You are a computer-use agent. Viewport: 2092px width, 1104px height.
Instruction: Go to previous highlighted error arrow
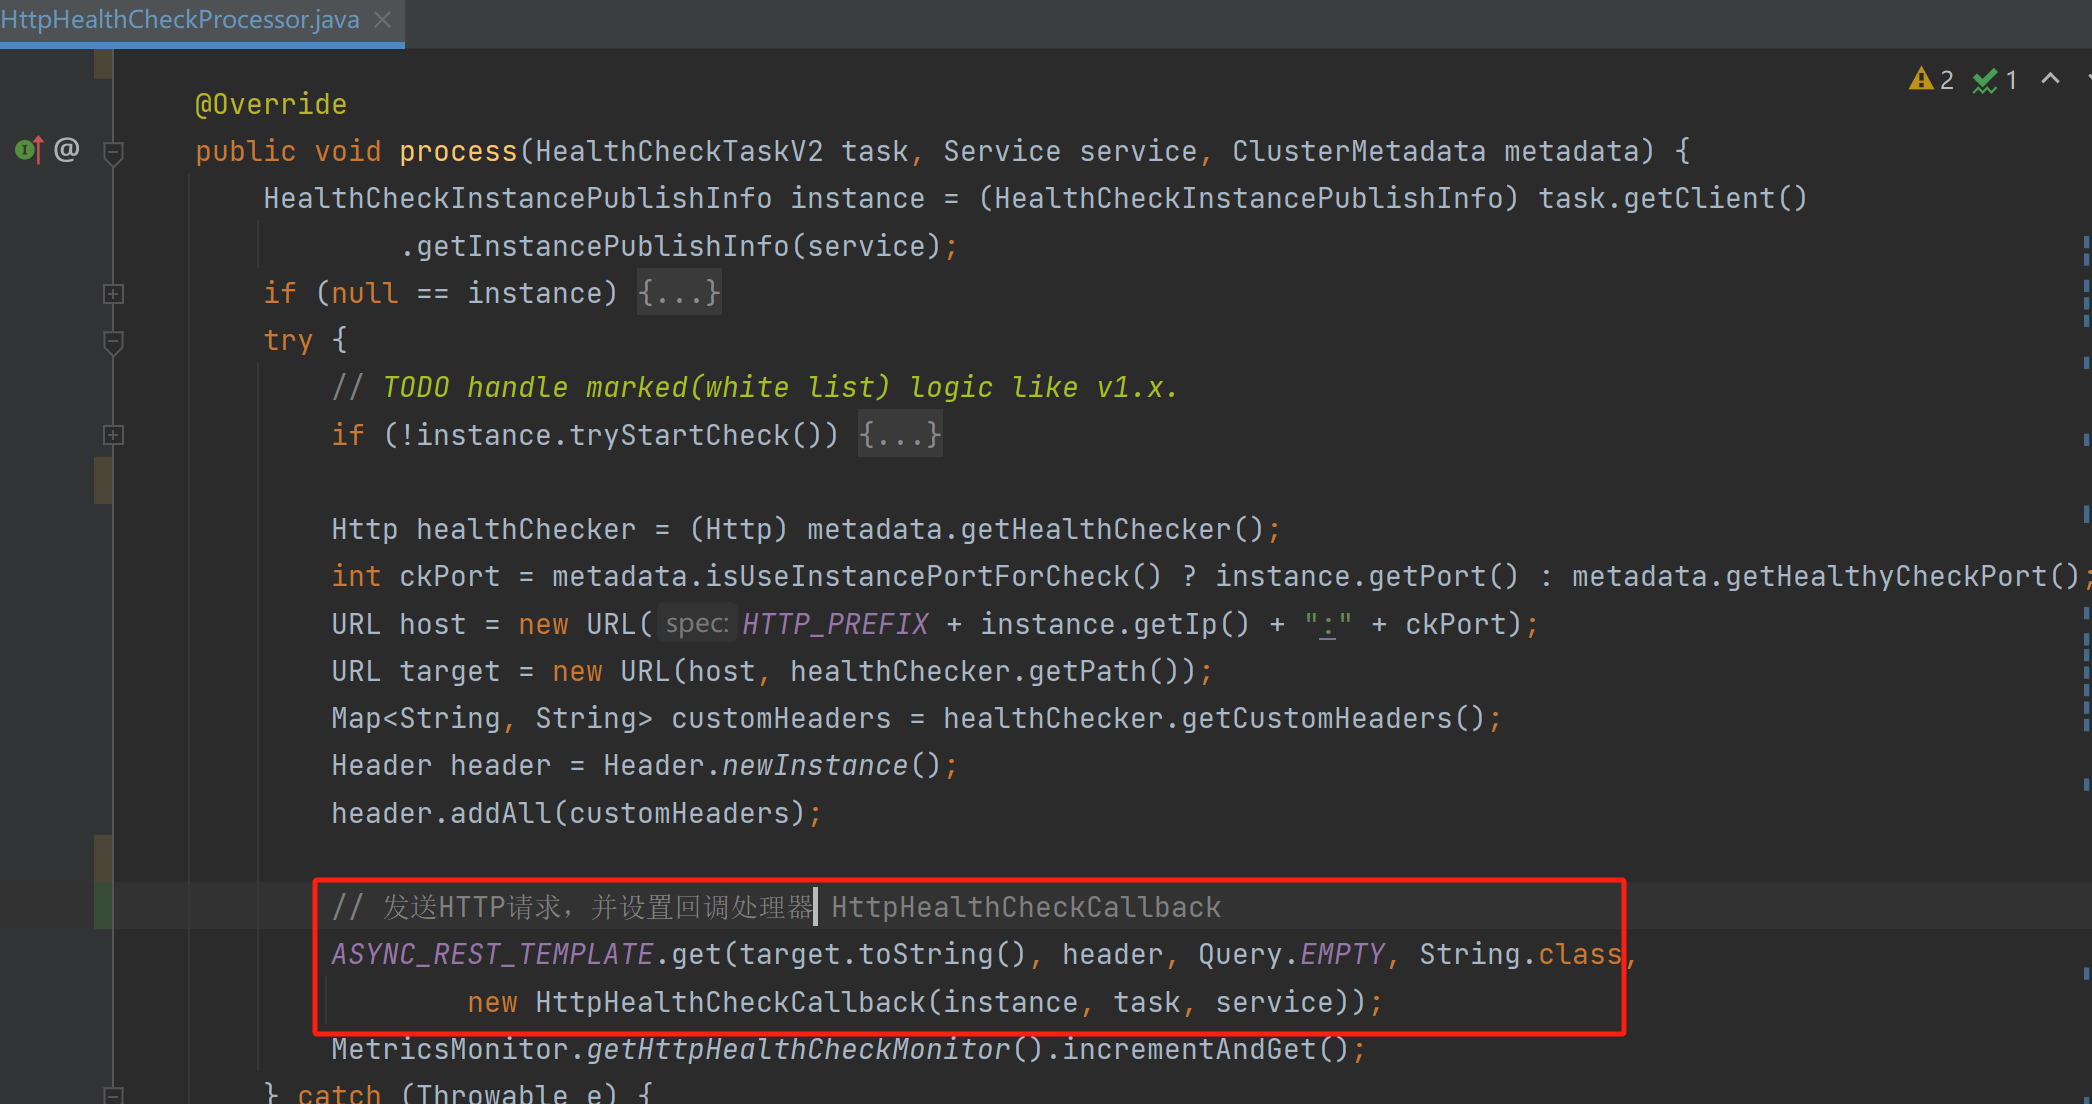coord(2050,79)
